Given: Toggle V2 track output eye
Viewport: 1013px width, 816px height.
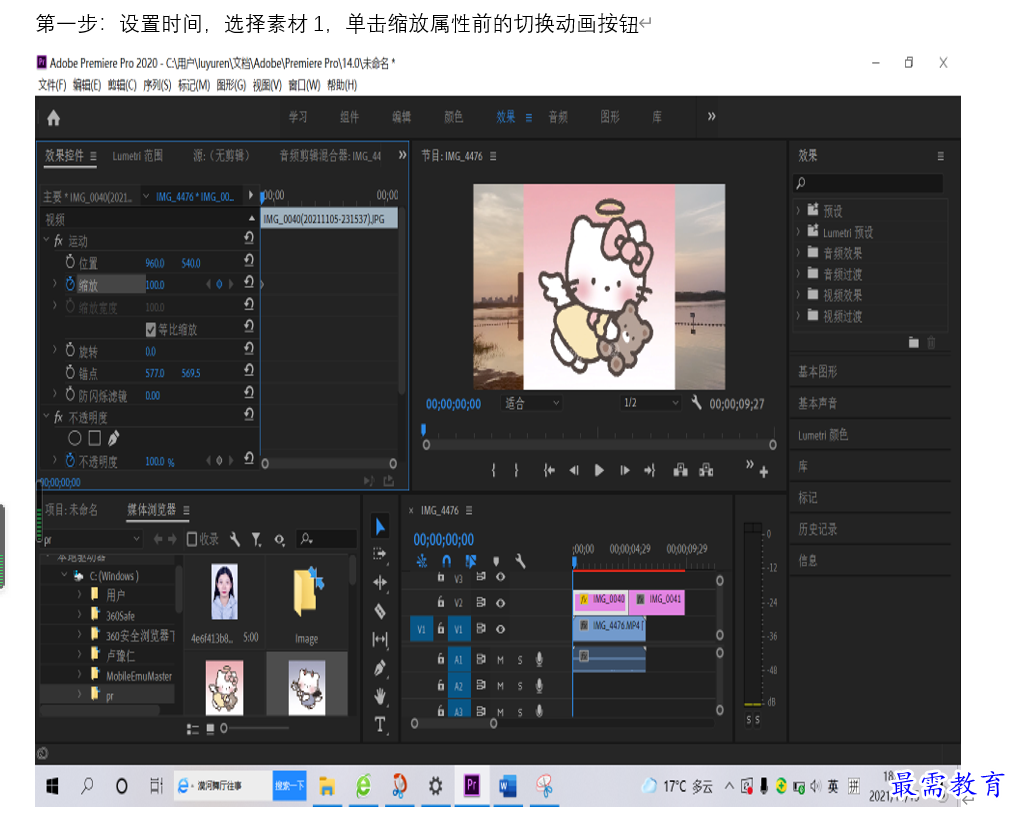Looking at the screenshot, I should point(500,602).
